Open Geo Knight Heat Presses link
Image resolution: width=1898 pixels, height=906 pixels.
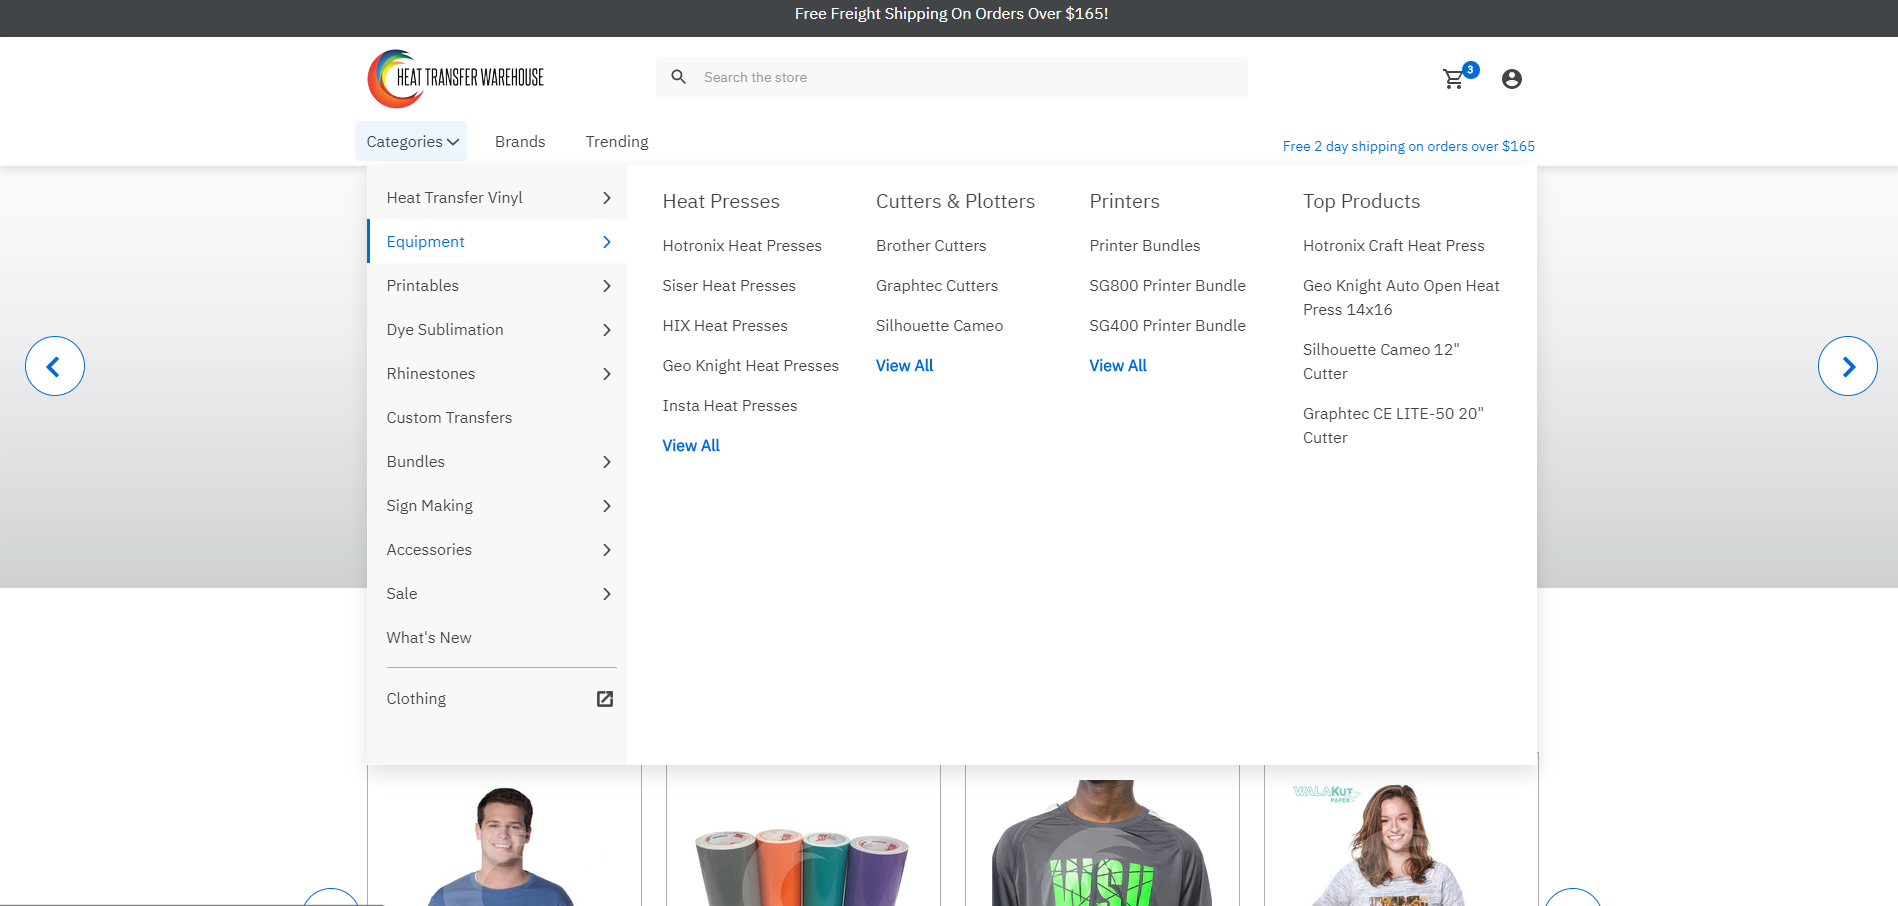[x=751, y=366]
